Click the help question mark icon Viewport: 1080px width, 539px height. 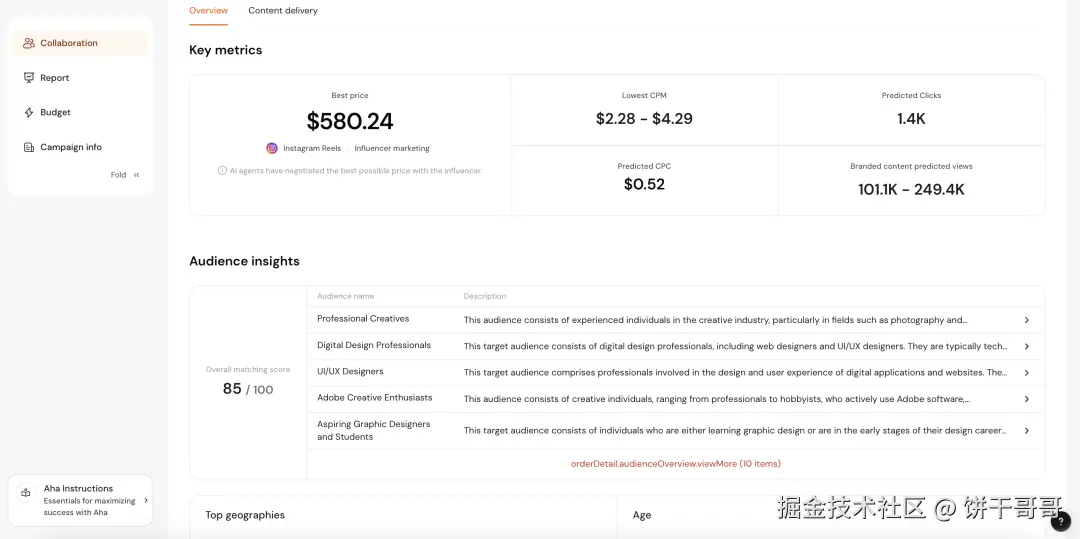point(1060,521)
